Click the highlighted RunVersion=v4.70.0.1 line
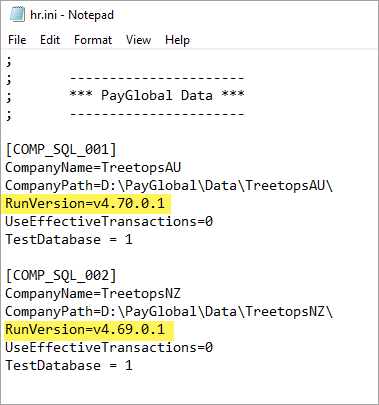Image resolution: width=379 pixels, height=405 pixels. tap(85, 203)
